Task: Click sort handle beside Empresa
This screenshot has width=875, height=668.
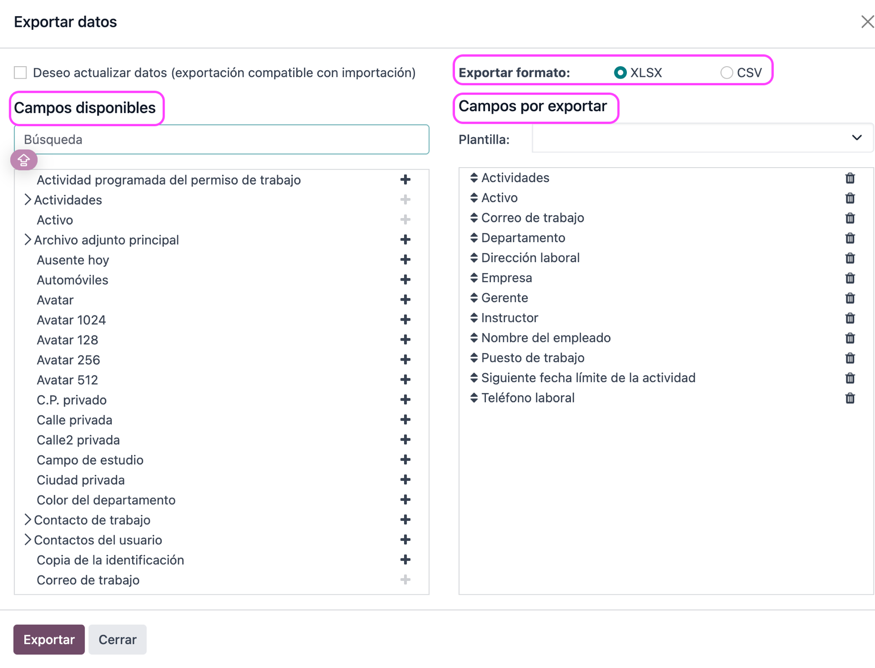Action: tap(474, 278)
